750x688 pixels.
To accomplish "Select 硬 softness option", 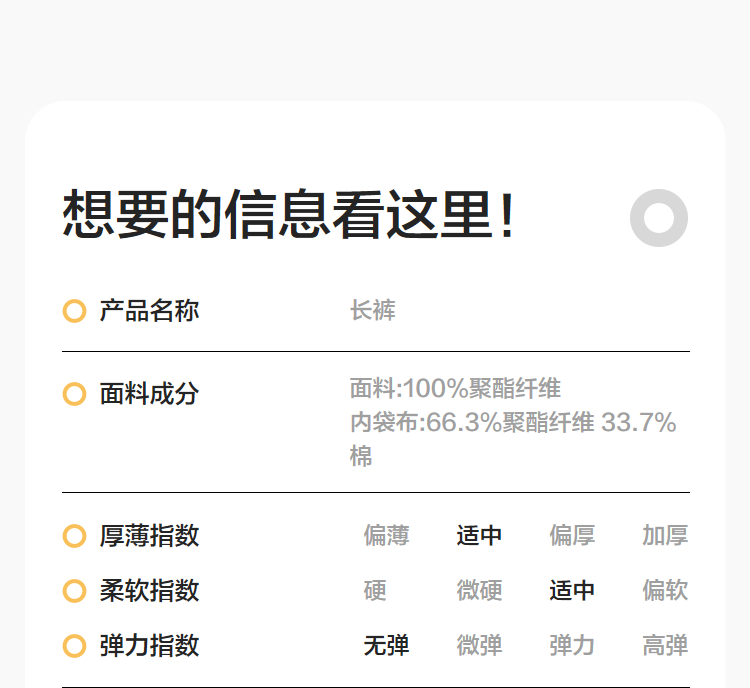I will (x=375, y=591).
